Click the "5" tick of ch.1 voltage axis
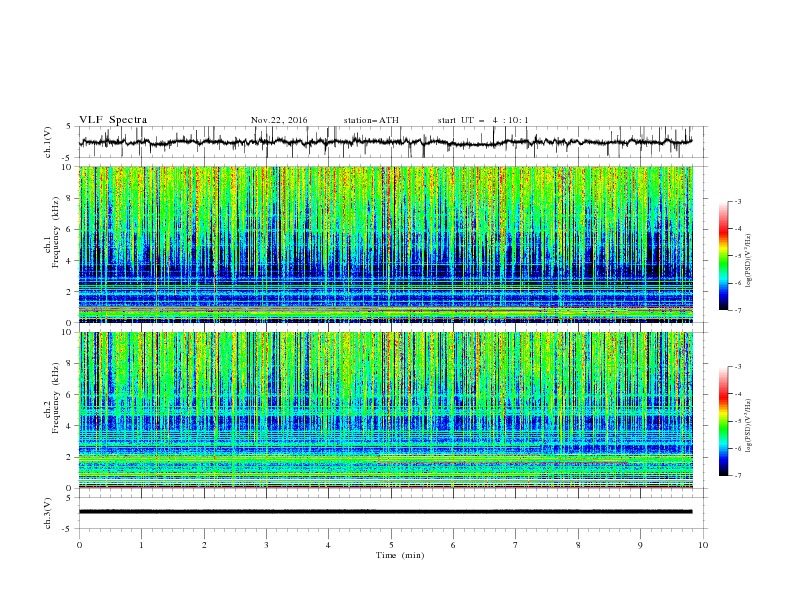The height and width of the screenshot is (612, 792). [x=71, y=127]
